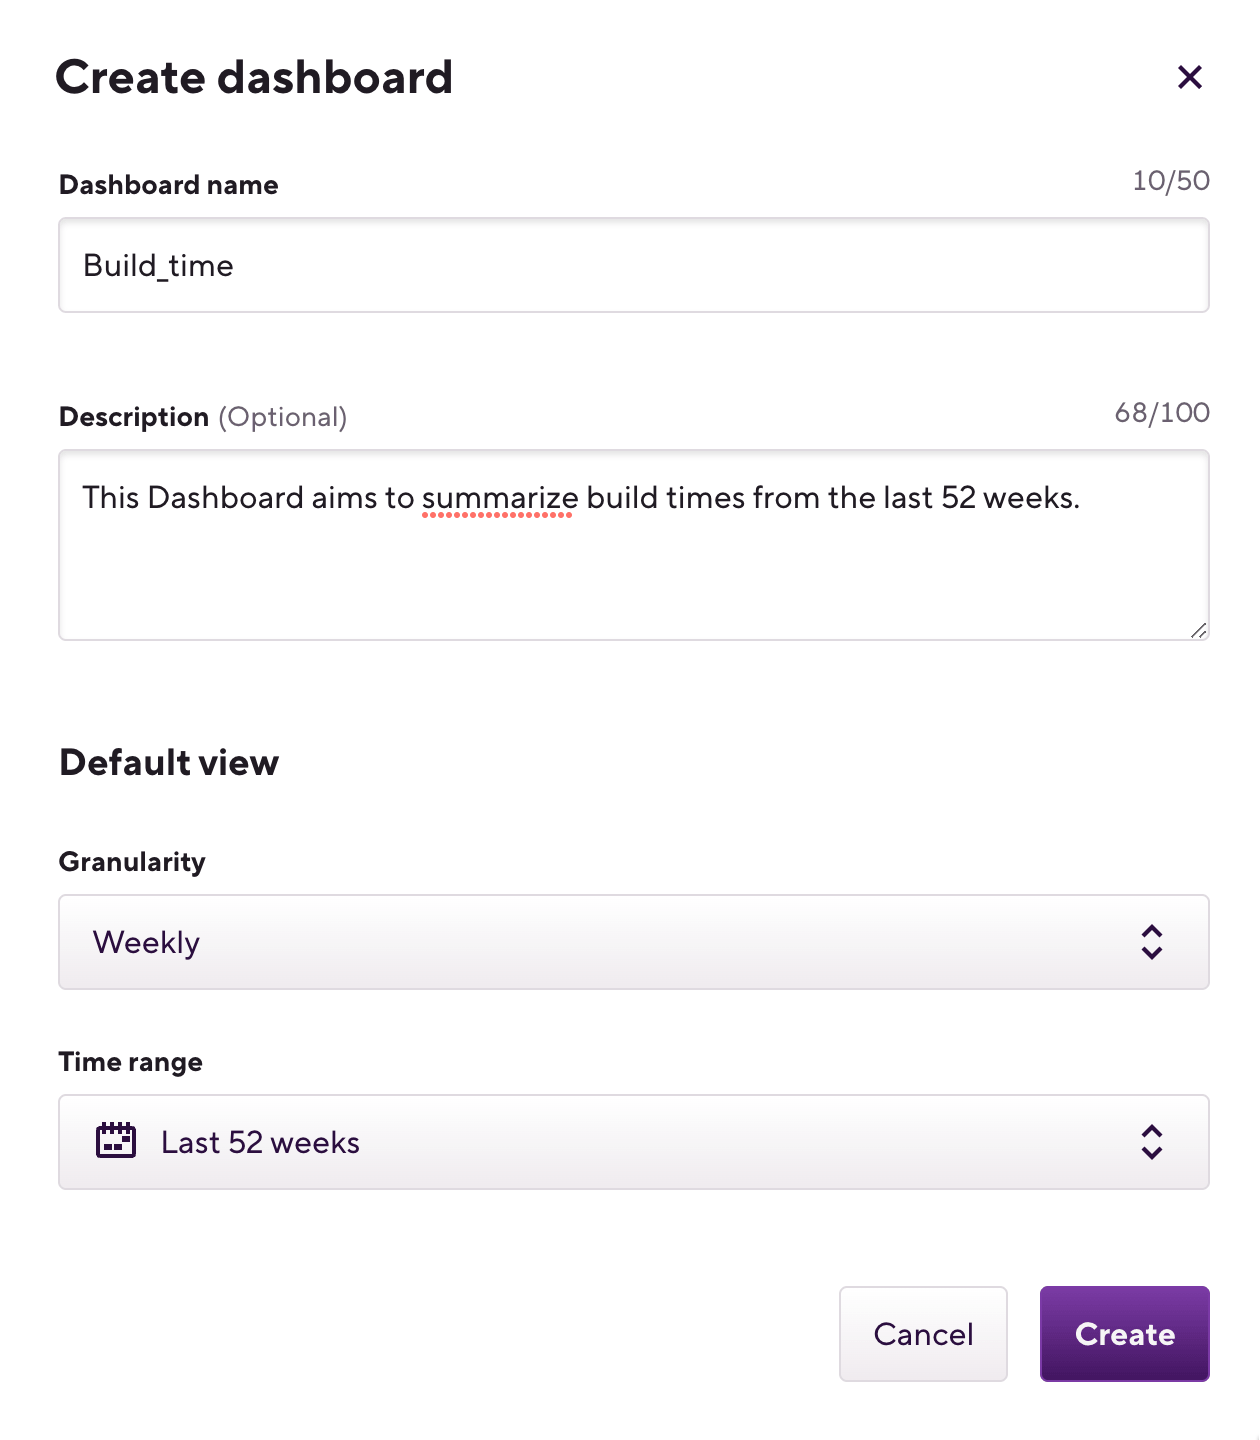Click the Create dashboard title

pos(255,77)
